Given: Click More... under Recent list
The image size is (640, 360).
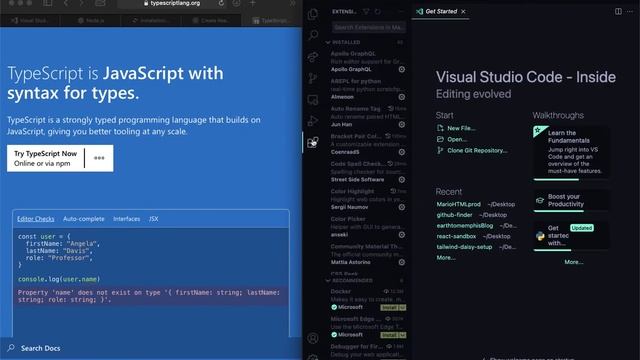Looking at the screenshot, I should pyautogui.click(x=446, y=258).
